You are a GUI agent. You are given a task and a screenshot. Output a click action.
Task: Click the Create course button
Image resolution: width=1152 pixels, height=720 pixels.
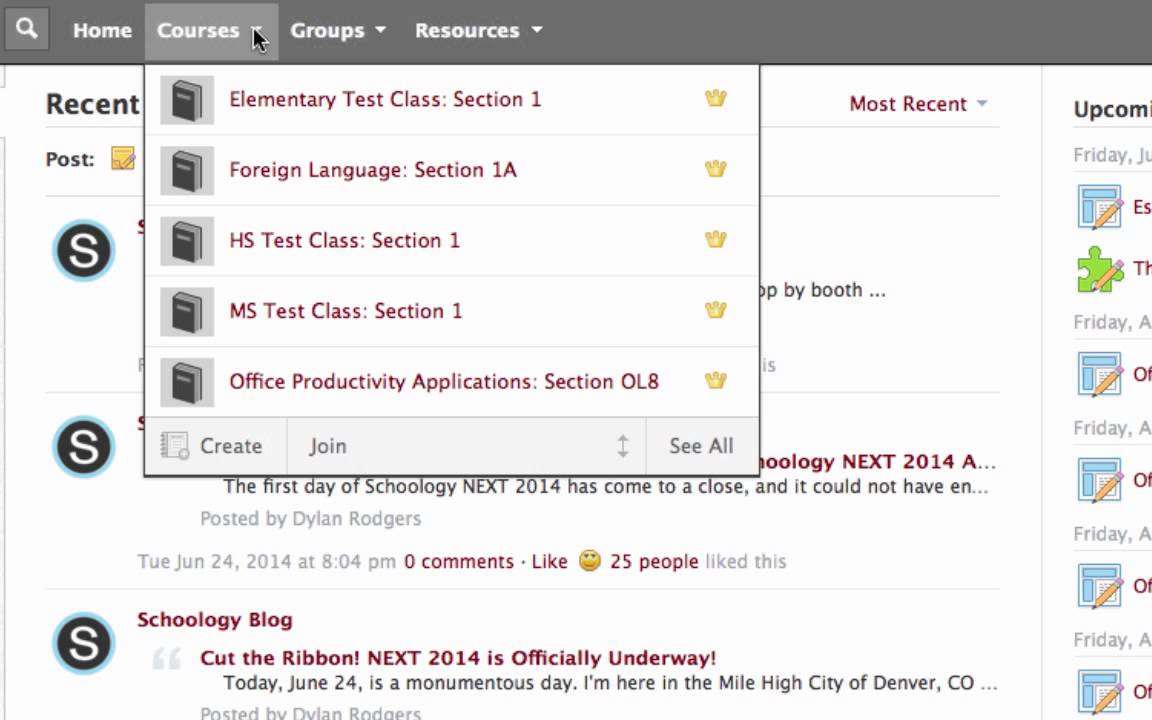[x=216, y=446]
